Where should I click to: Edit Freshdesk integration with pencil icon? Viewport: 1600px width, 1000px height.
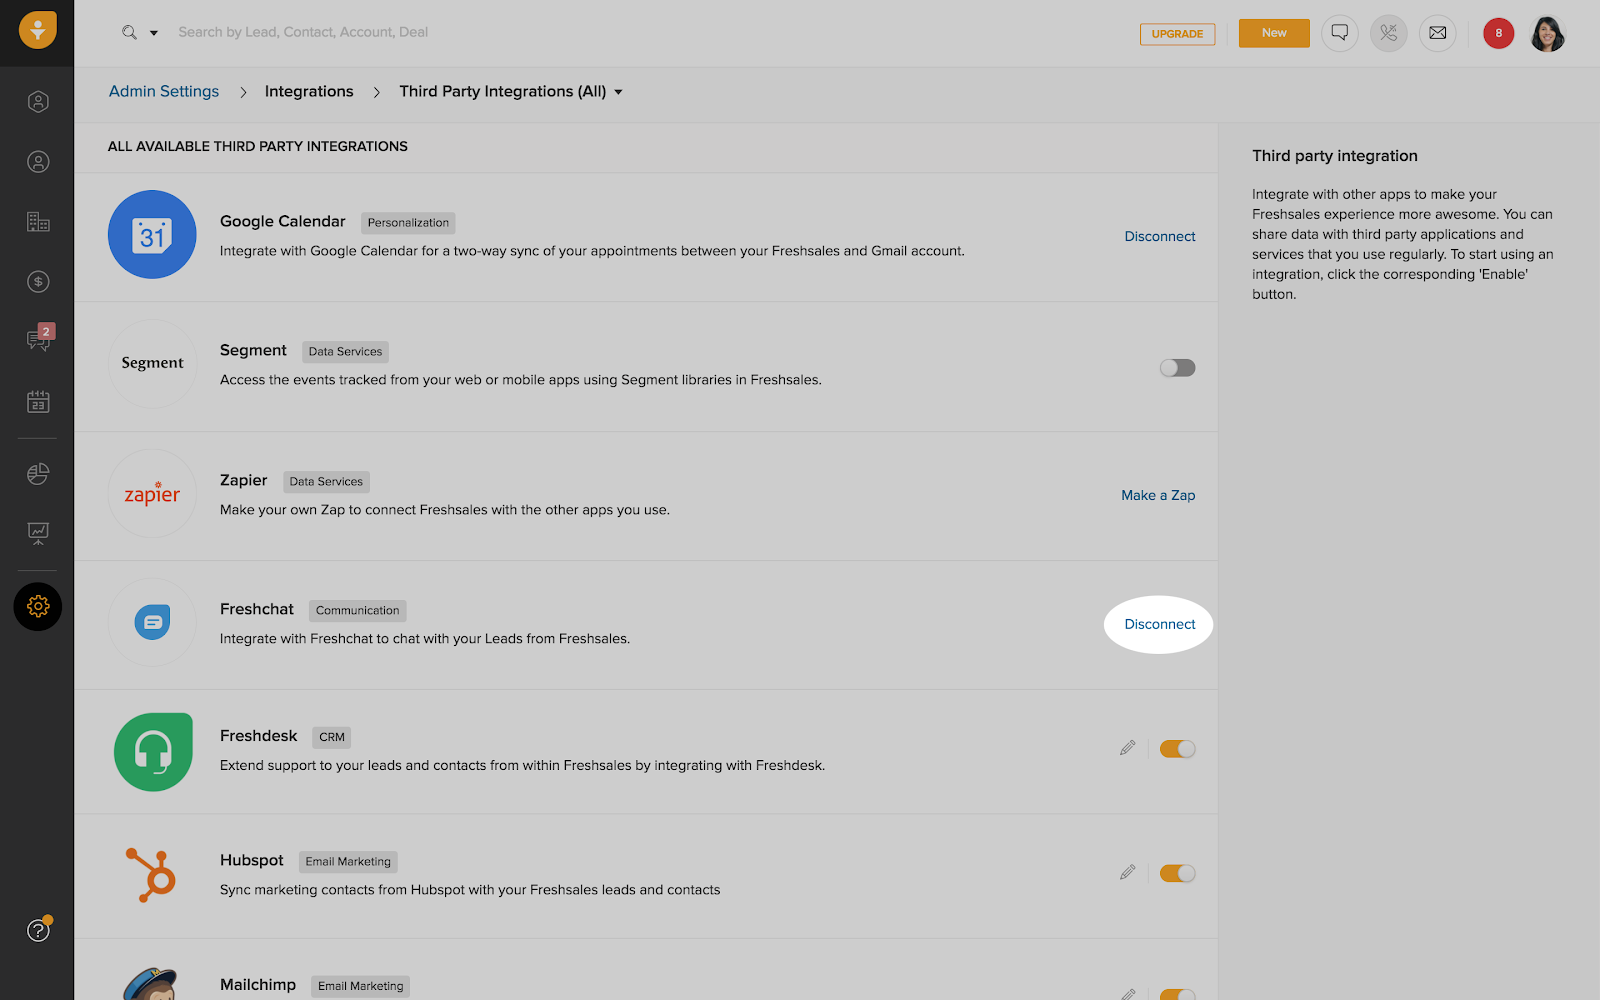point(1127,748)
